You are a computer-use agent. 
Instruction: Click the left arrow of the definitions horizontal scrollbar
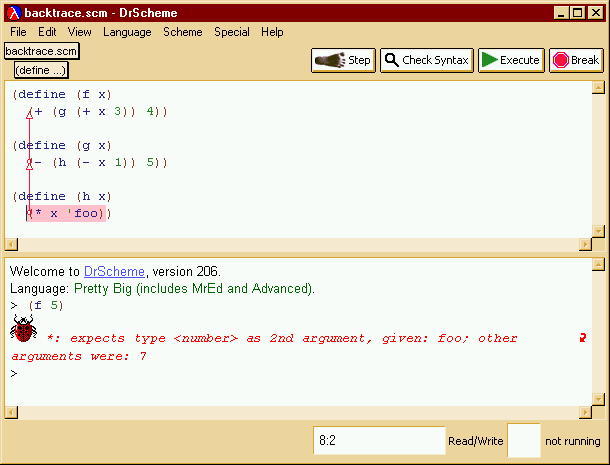pos(11,245)
